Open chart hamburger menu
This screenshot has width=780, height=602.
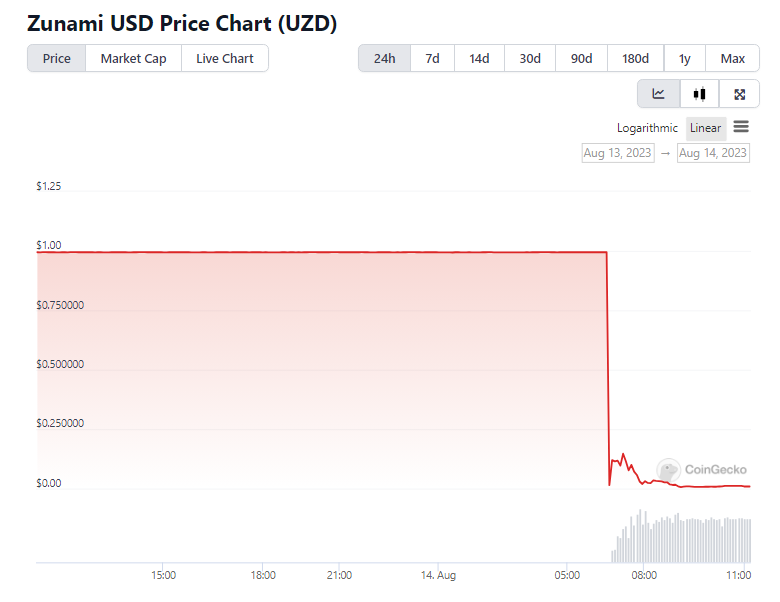coord(741,127)
